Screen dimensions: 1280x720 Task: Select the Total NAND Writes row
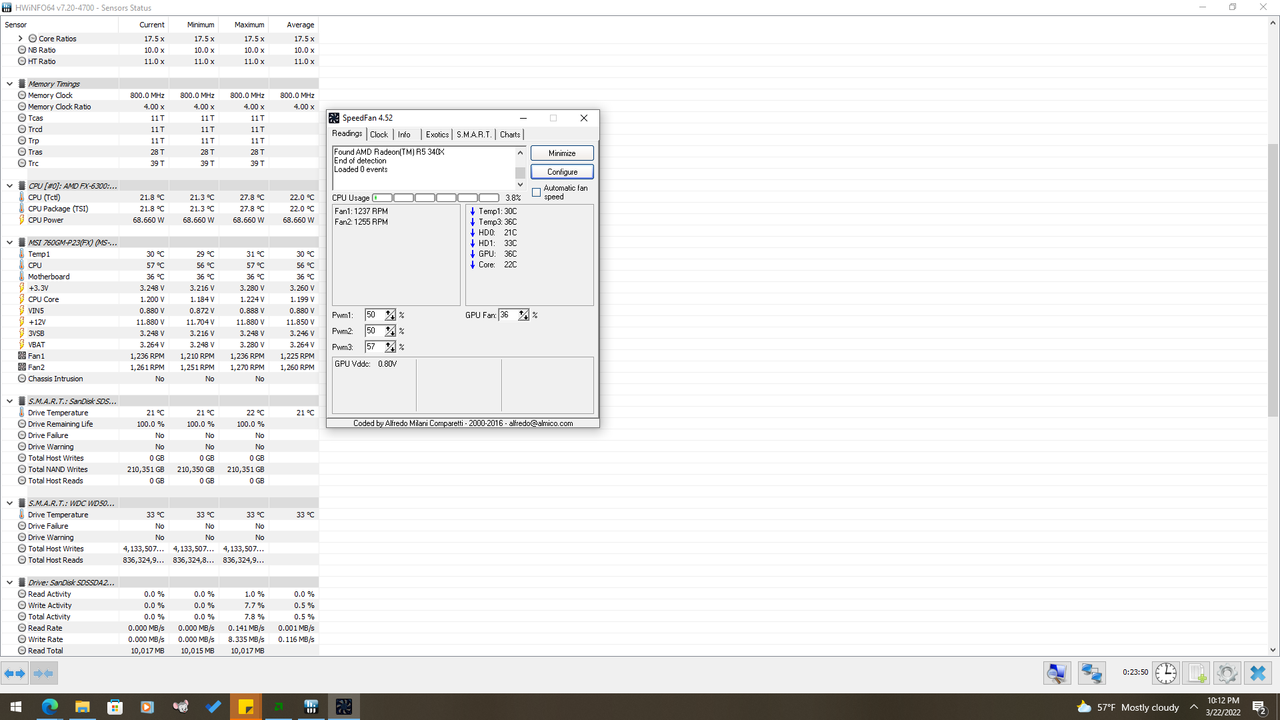159,469
